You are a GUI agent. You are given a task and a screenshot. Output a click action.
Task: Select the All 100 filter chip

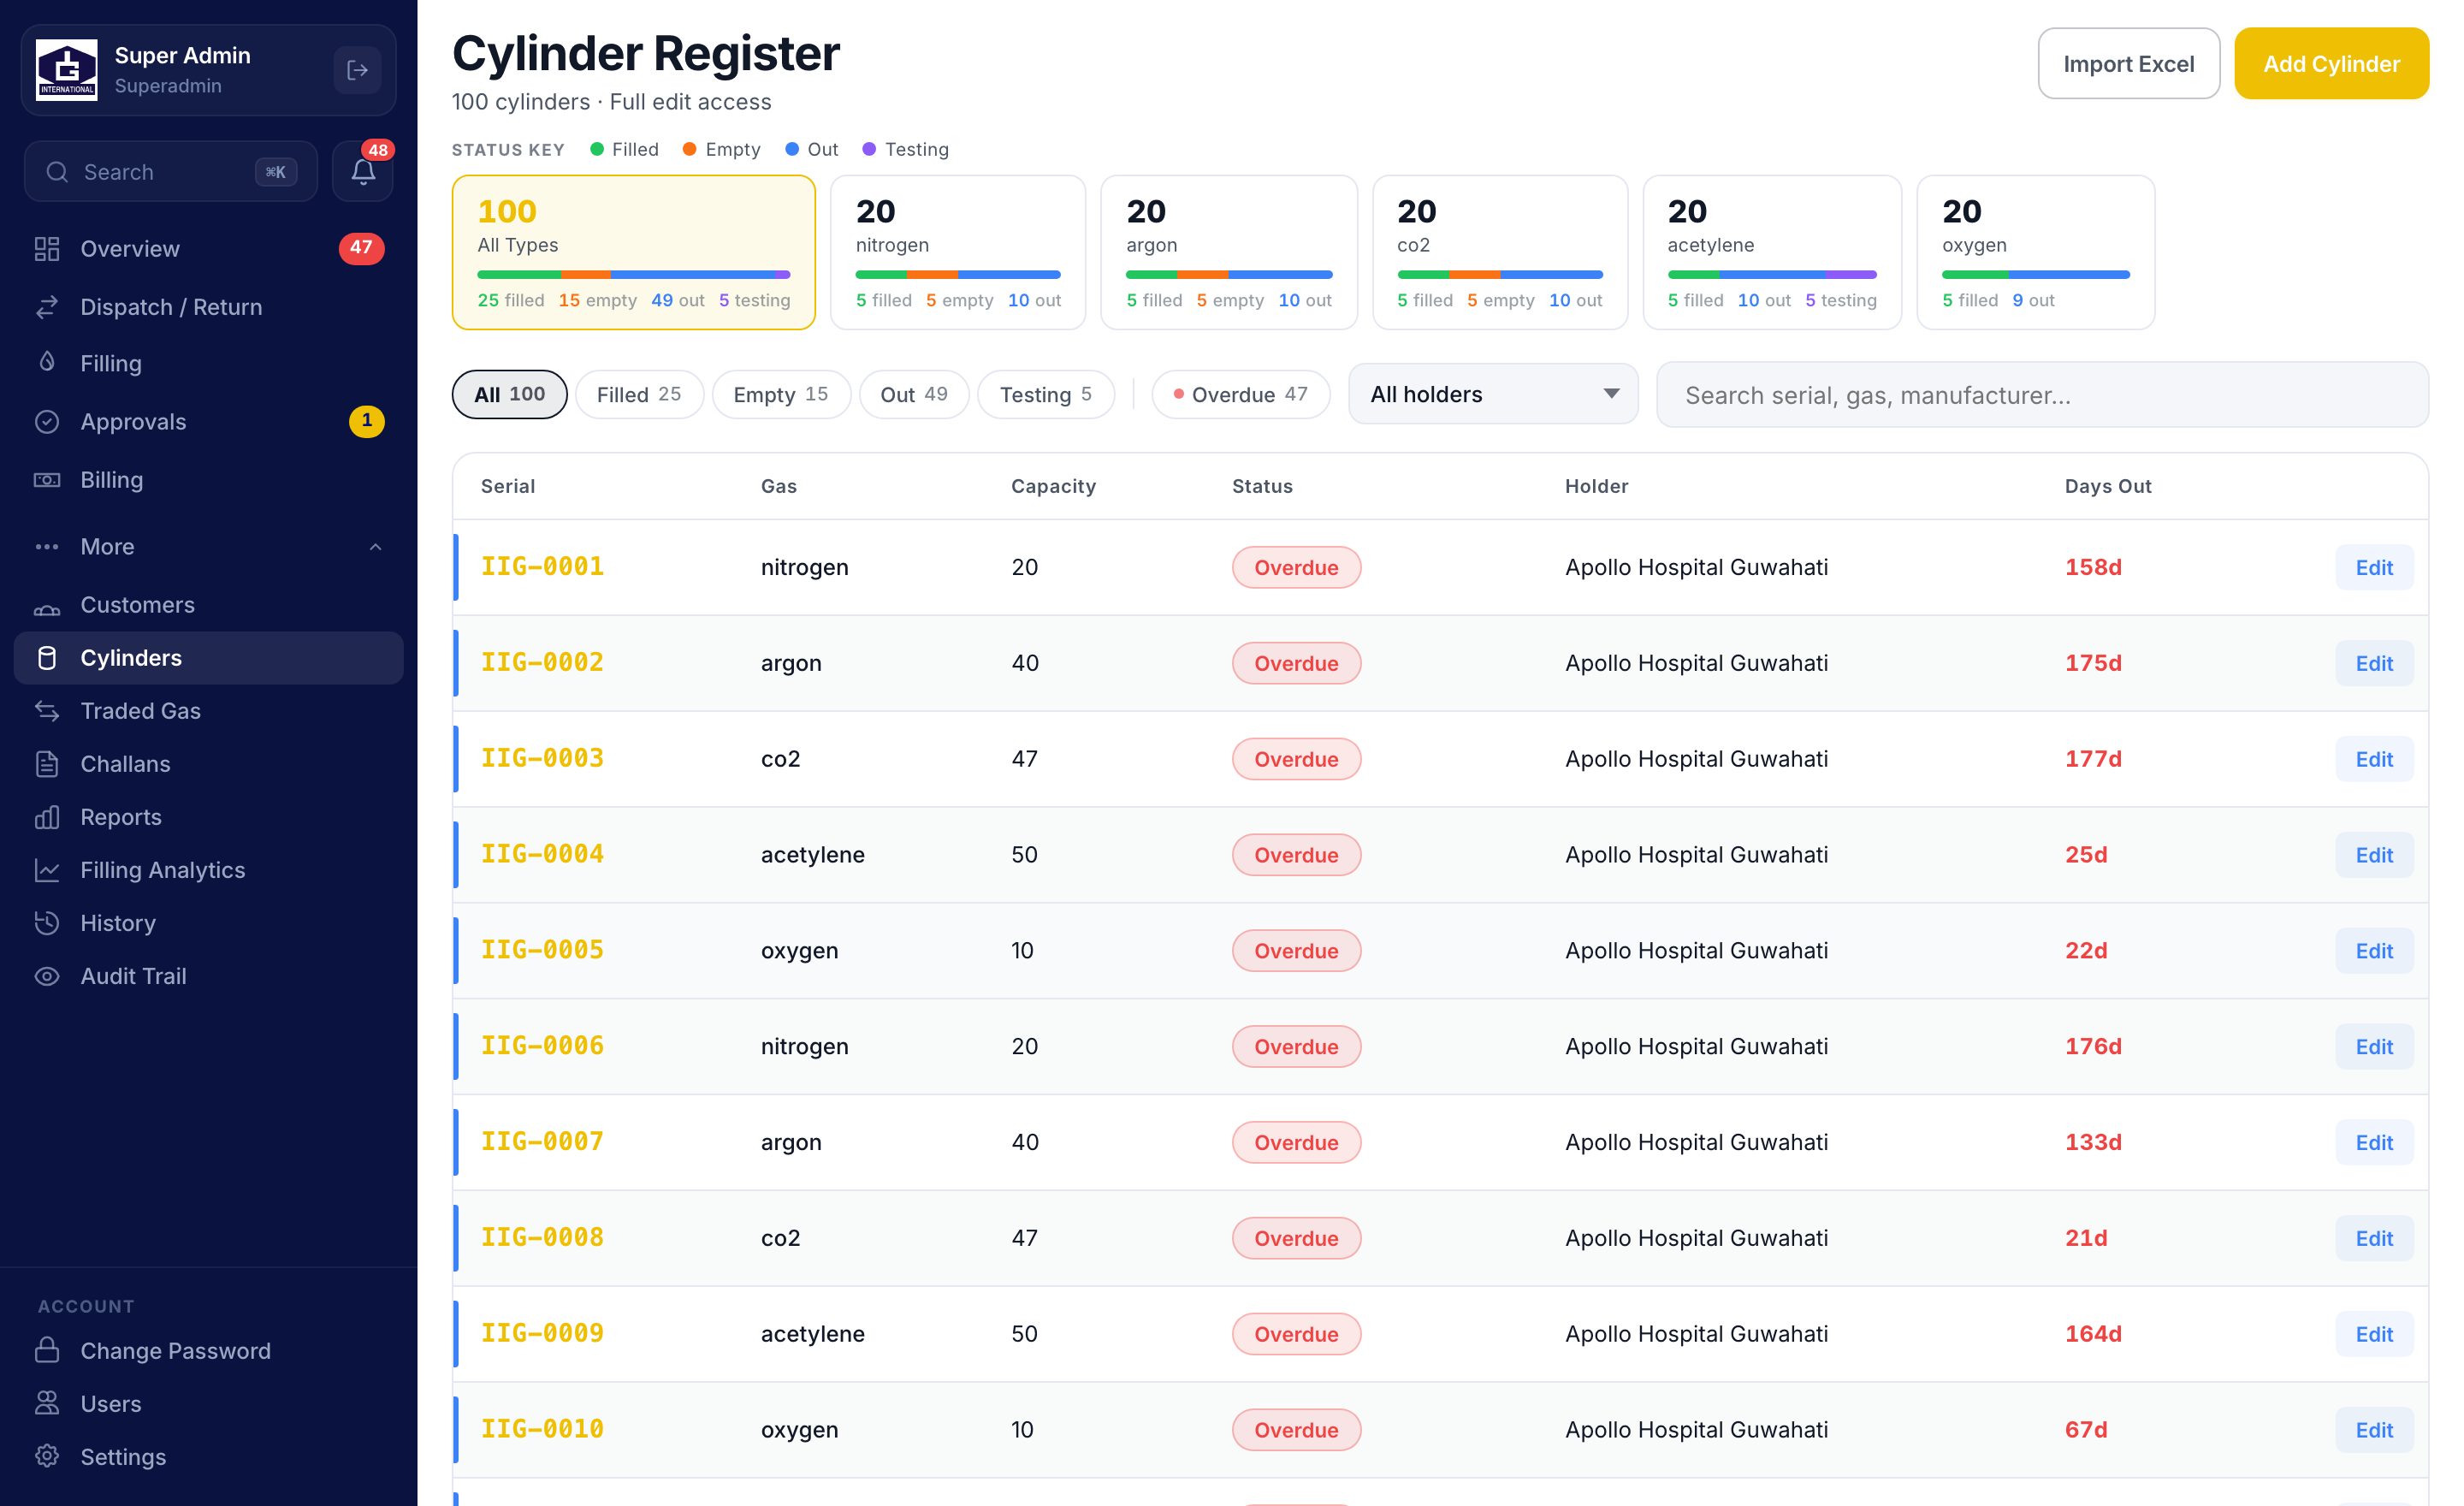pos(509,394)
